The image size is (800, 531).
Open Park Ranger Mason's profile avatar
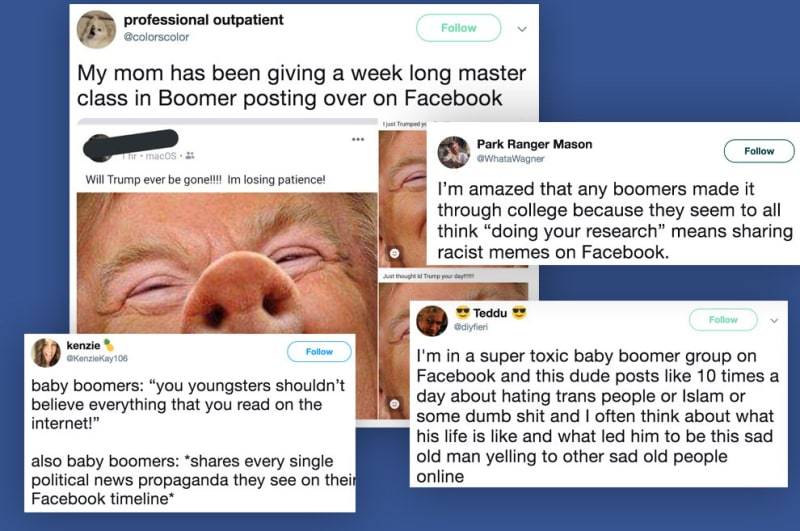[454, 153]
